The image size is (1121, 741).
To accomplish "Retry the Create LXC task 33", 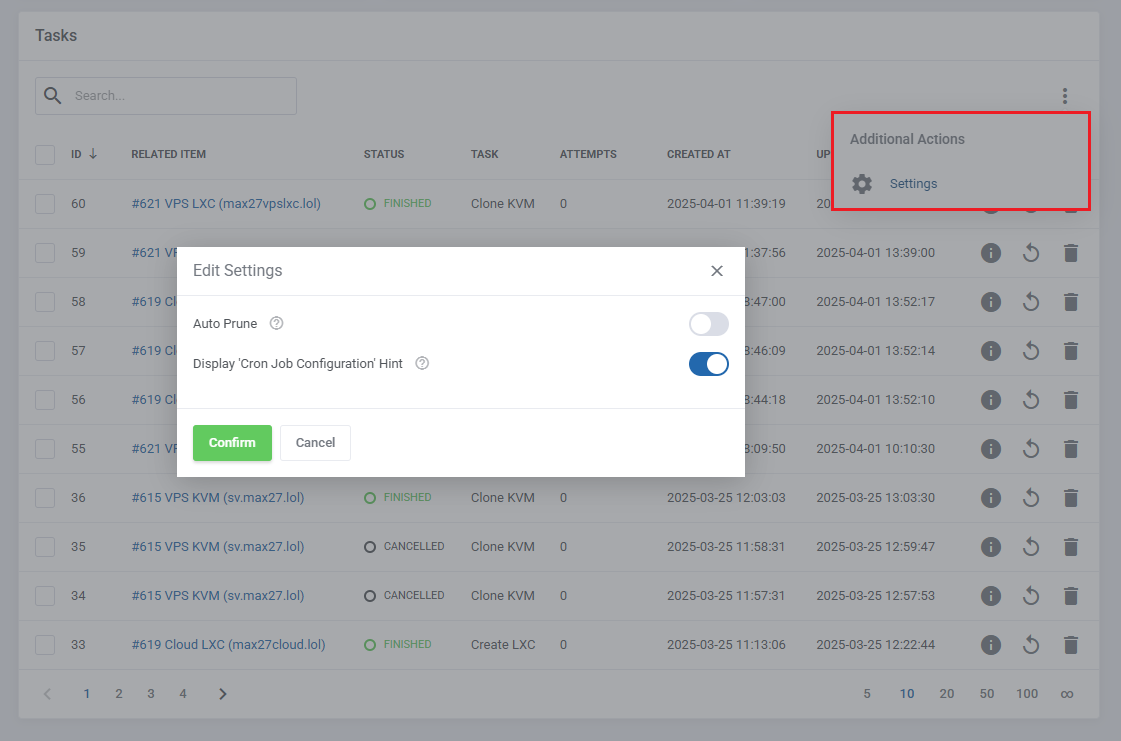I will 1030,644.
